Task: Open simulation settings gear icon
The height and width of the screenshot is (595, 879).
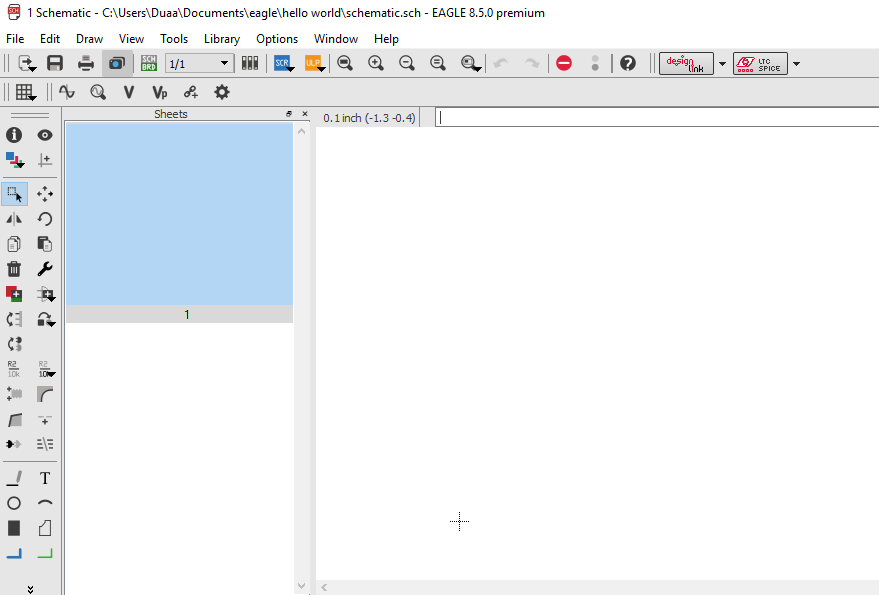Action: [x=222, y=92]
